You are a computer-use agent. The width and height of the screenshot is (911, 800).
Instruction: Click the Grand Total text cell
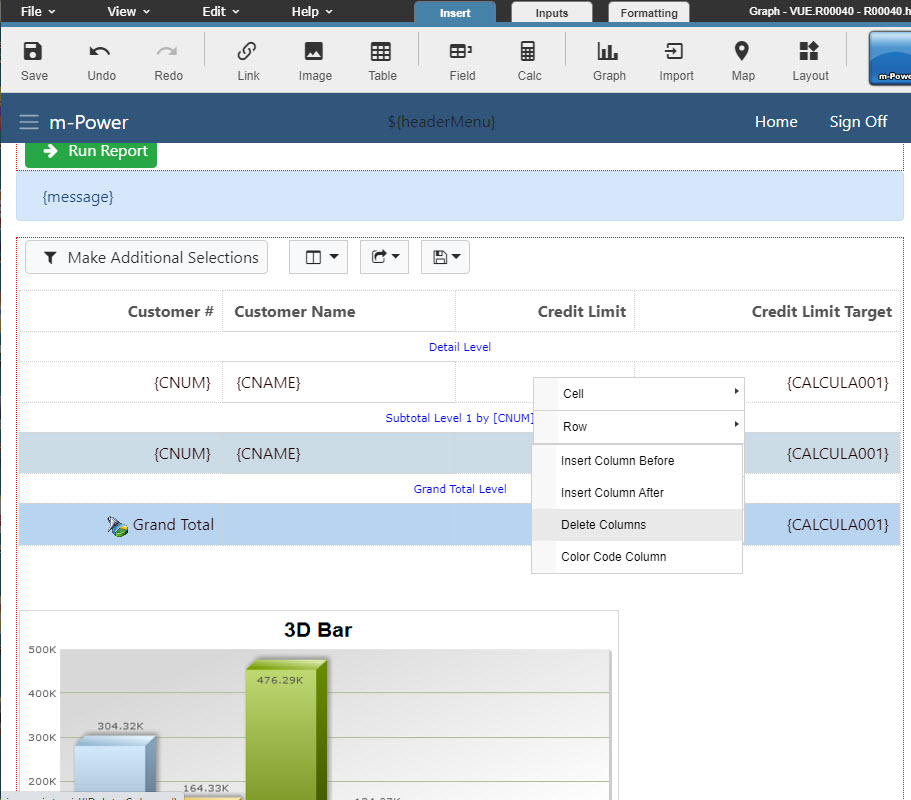[173, 525]
